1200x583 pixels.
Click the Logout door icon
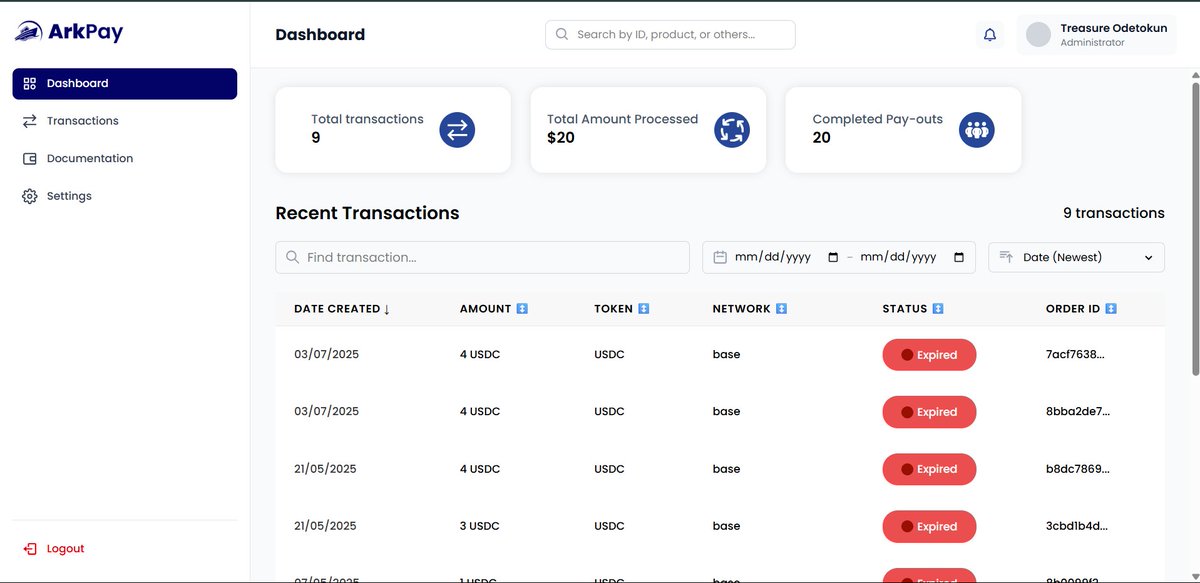(x=30, y=549)
